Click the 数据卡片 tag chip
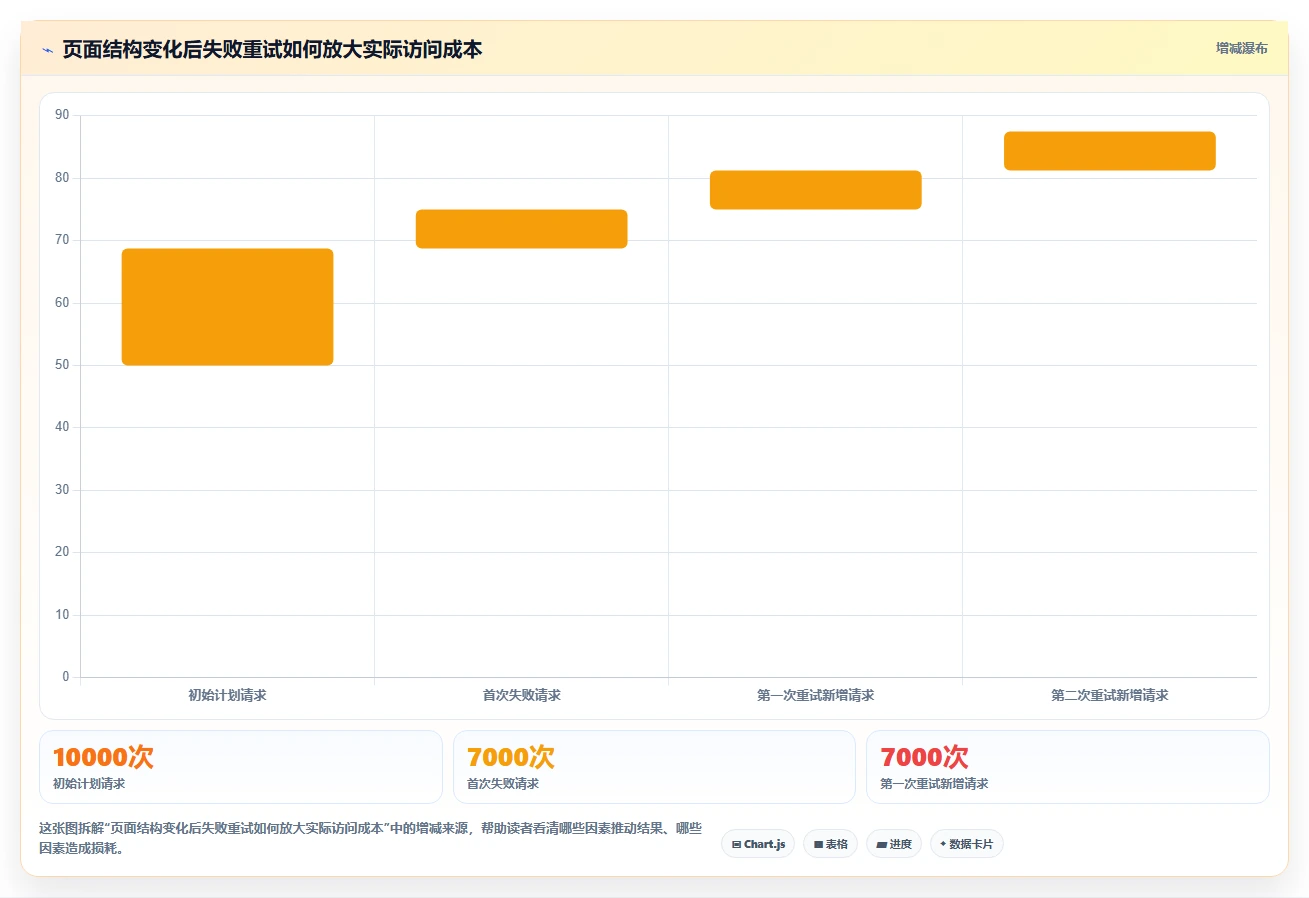This screenshot has width=1309, height=898. [x=966, y=844]
